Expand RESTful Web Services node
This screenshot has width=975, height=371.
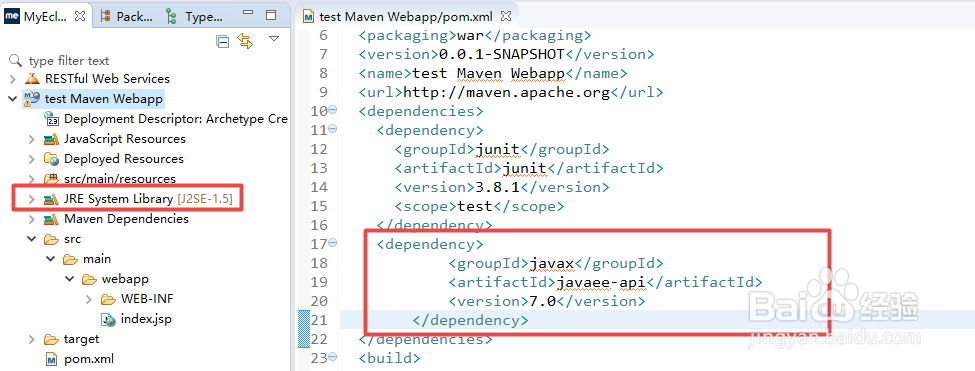[12, 79]
